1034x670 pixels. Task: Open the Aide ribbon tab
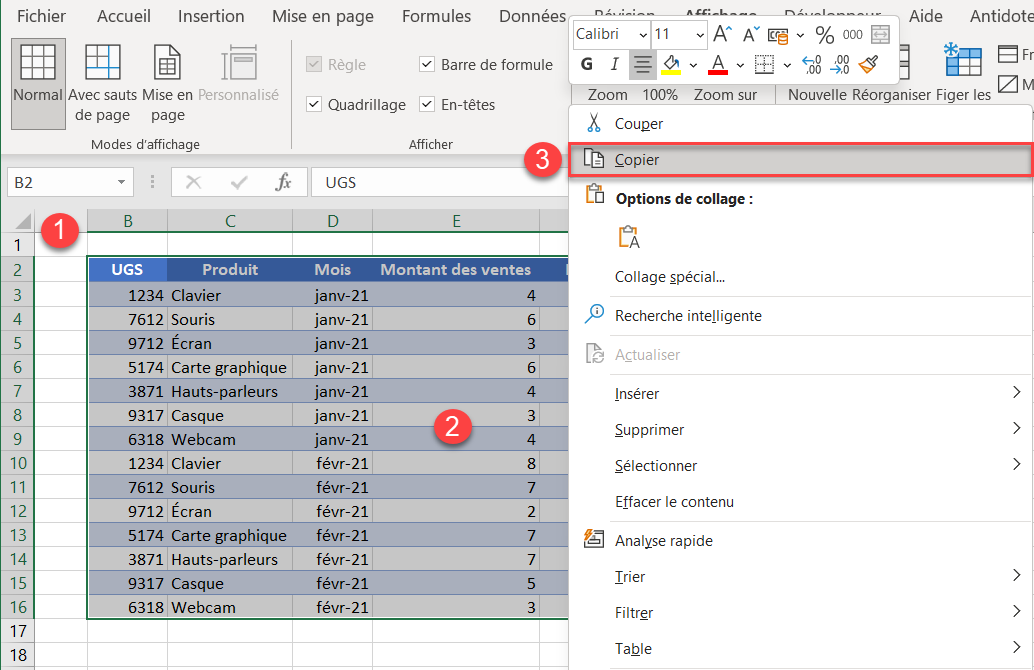(x=926, y=16)
